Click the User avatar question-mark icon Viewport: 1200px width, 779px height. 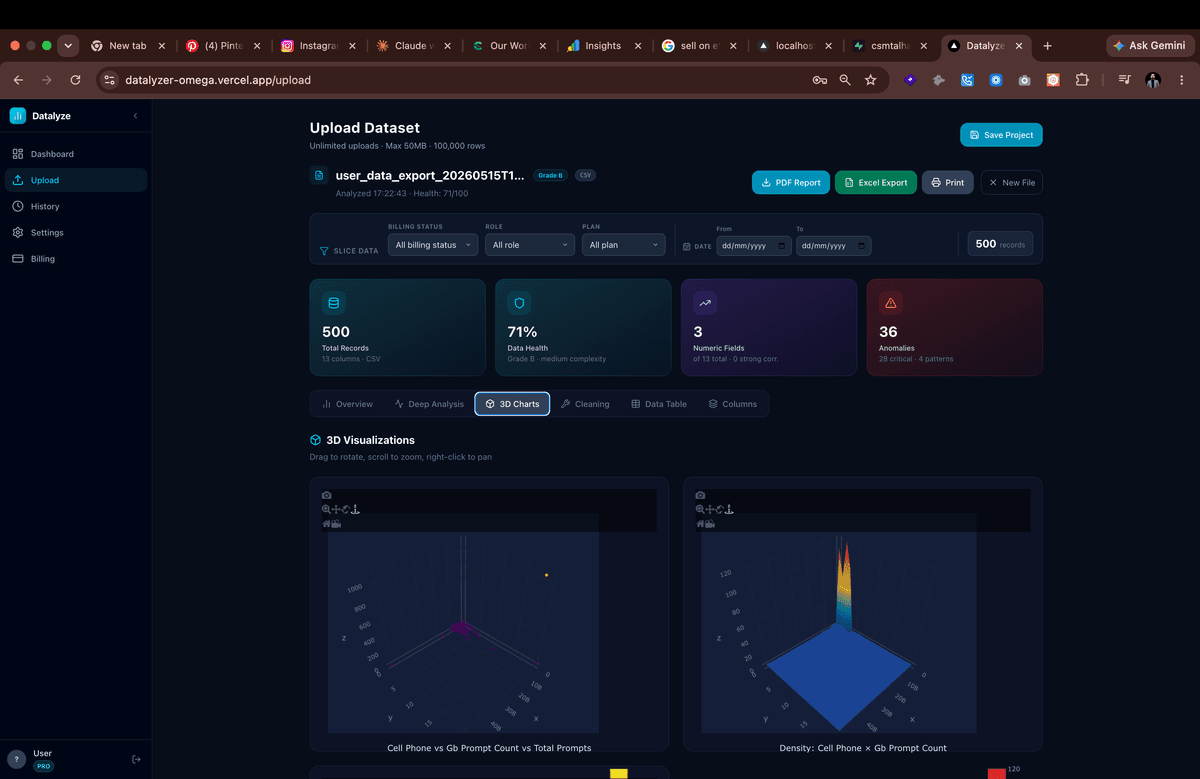coord(16,759)
